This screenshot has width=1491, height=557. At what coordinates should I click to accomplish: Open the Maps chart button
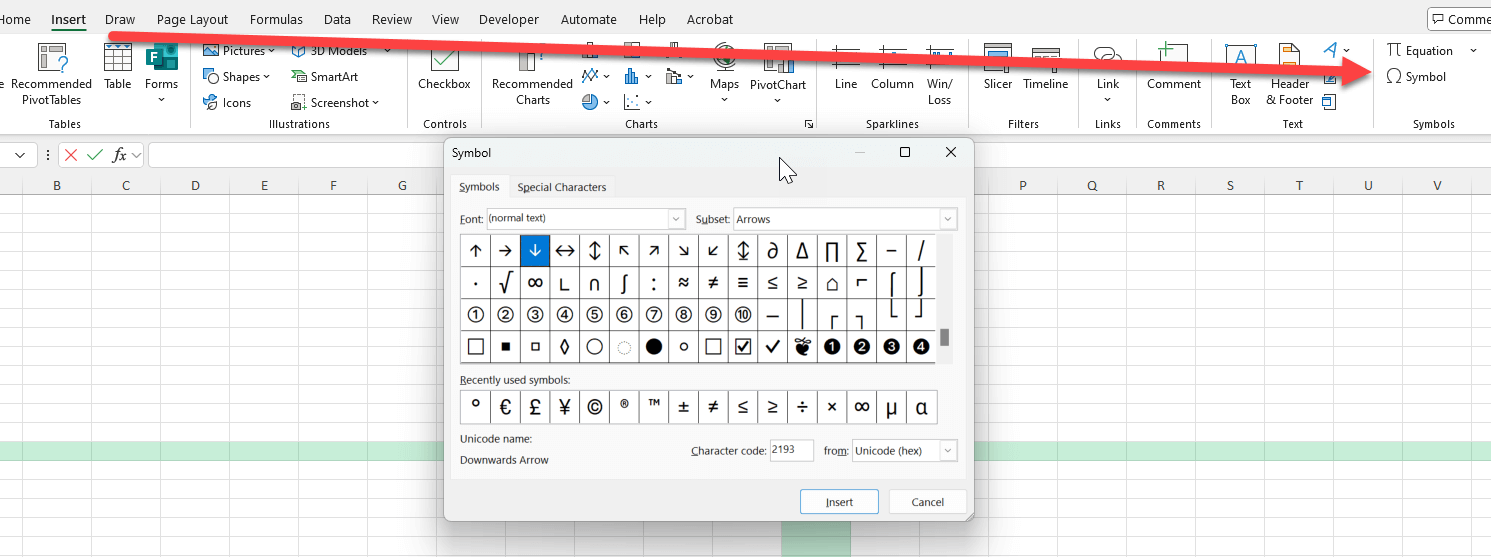(725, 70)
